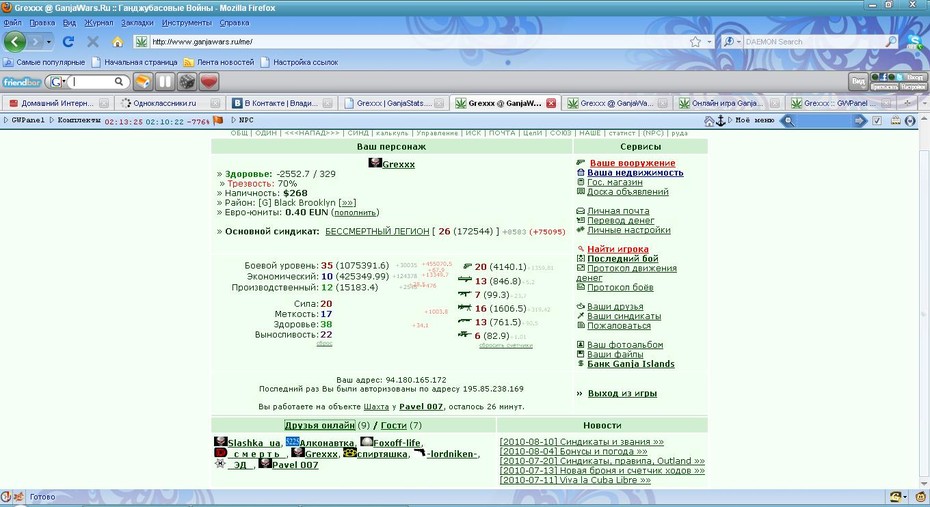
Task: Open the Инструменты menu
Action: click(186, 23)
